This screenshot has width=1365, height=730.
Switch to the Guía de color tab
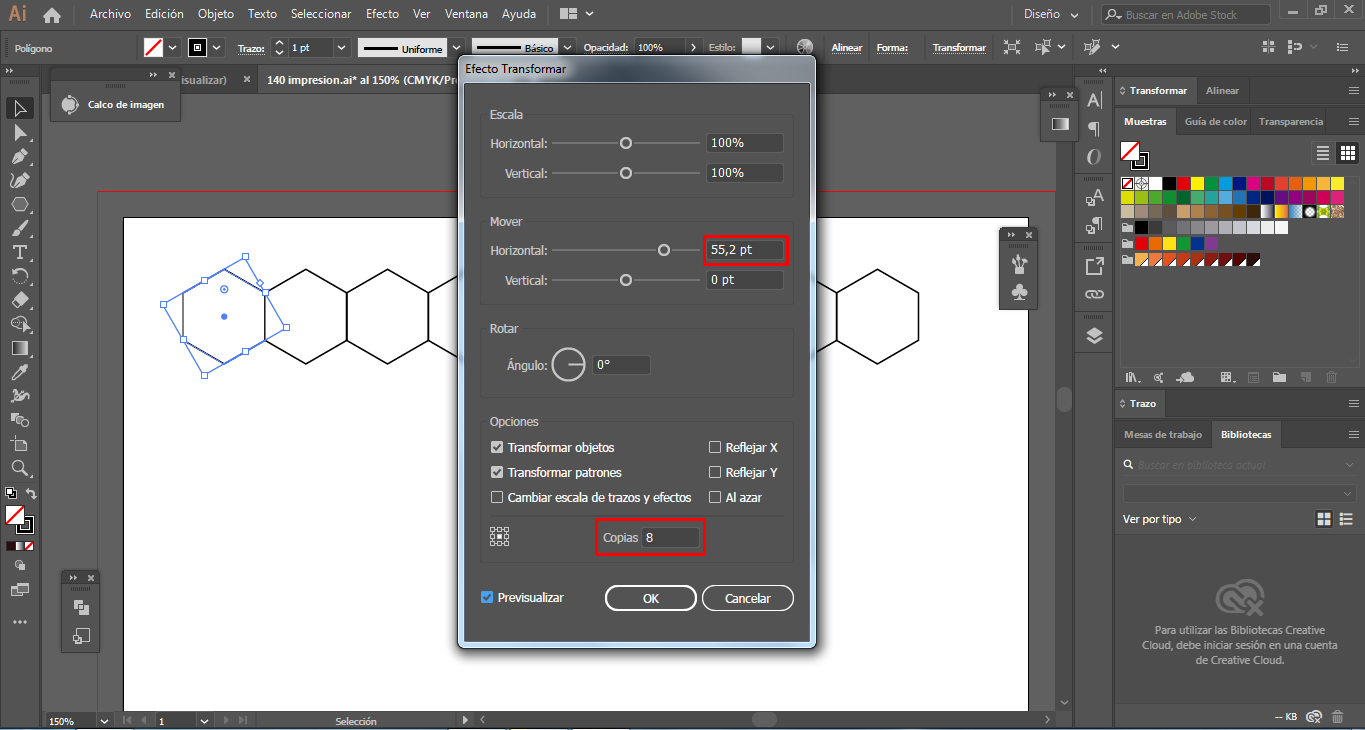pos(1216,121)
